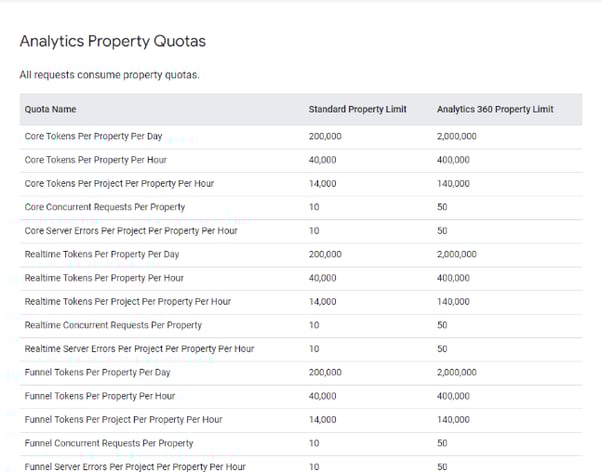Select the Analytics 360 Property Limit header
602x472 pixels.
[495, 109]
